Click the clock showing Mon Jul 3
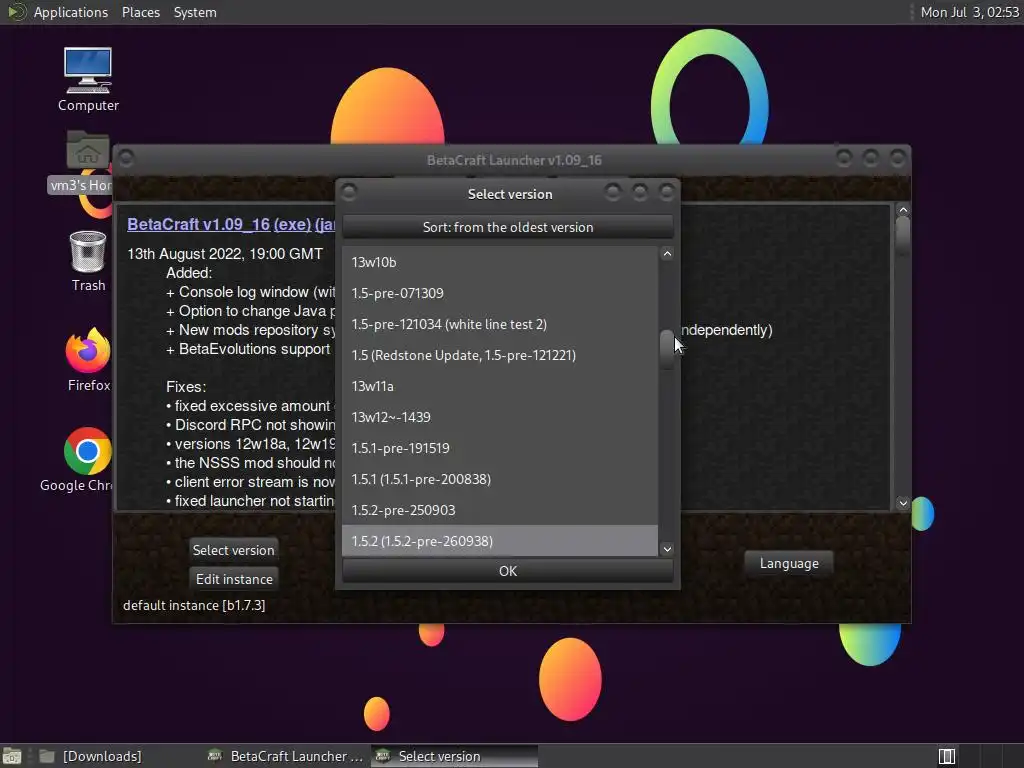This screenshot has width=1024, height=768. (x=969, y=12)
